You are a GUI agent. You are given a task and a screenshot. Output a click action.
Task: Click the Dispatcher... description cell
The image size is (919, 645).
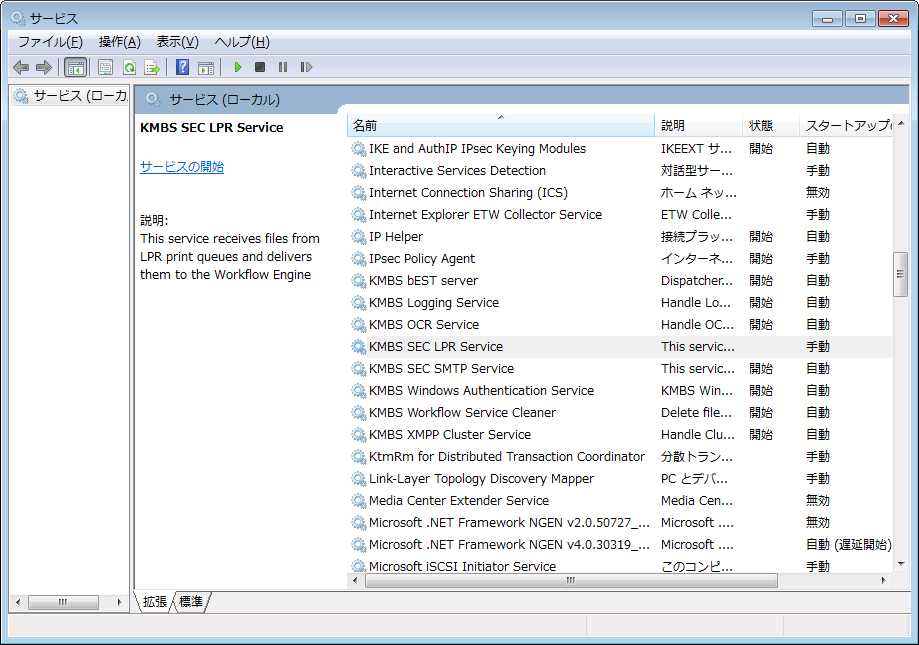click(x=697, y=281)
